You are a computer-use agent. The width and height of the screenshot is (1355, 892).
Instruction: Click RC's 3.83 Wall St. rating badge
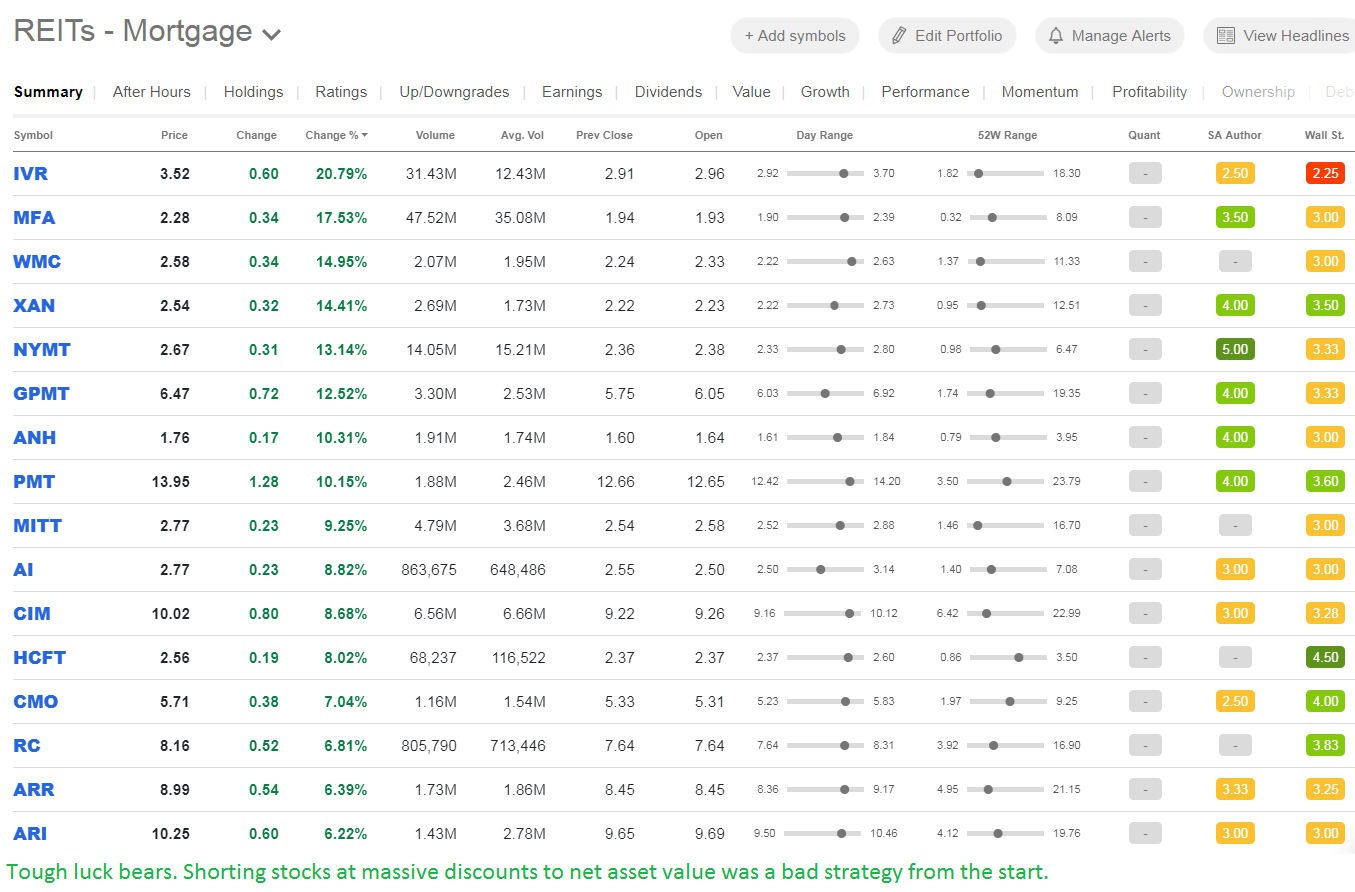[1325, 746]
